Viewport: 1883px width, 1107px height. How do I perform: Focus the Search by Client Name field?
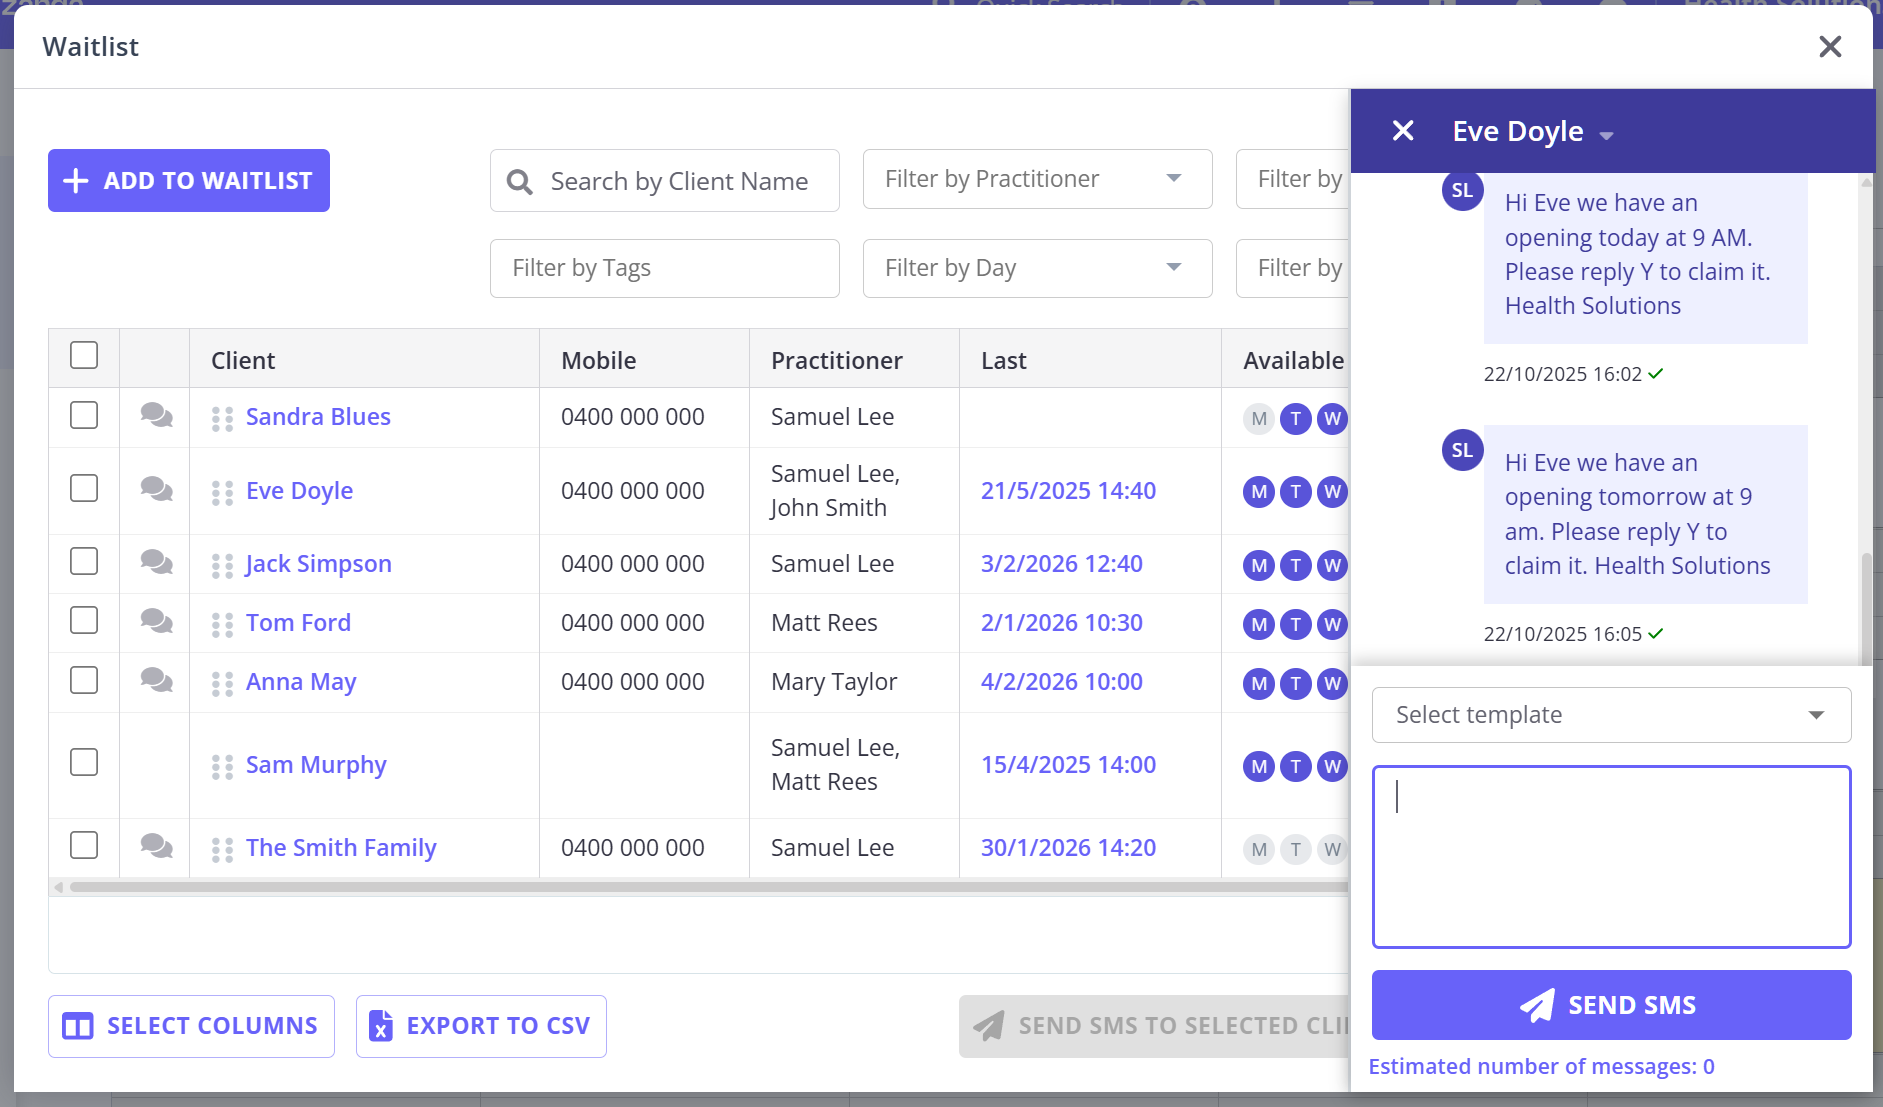pyautogui.click(x=679, y=181)
